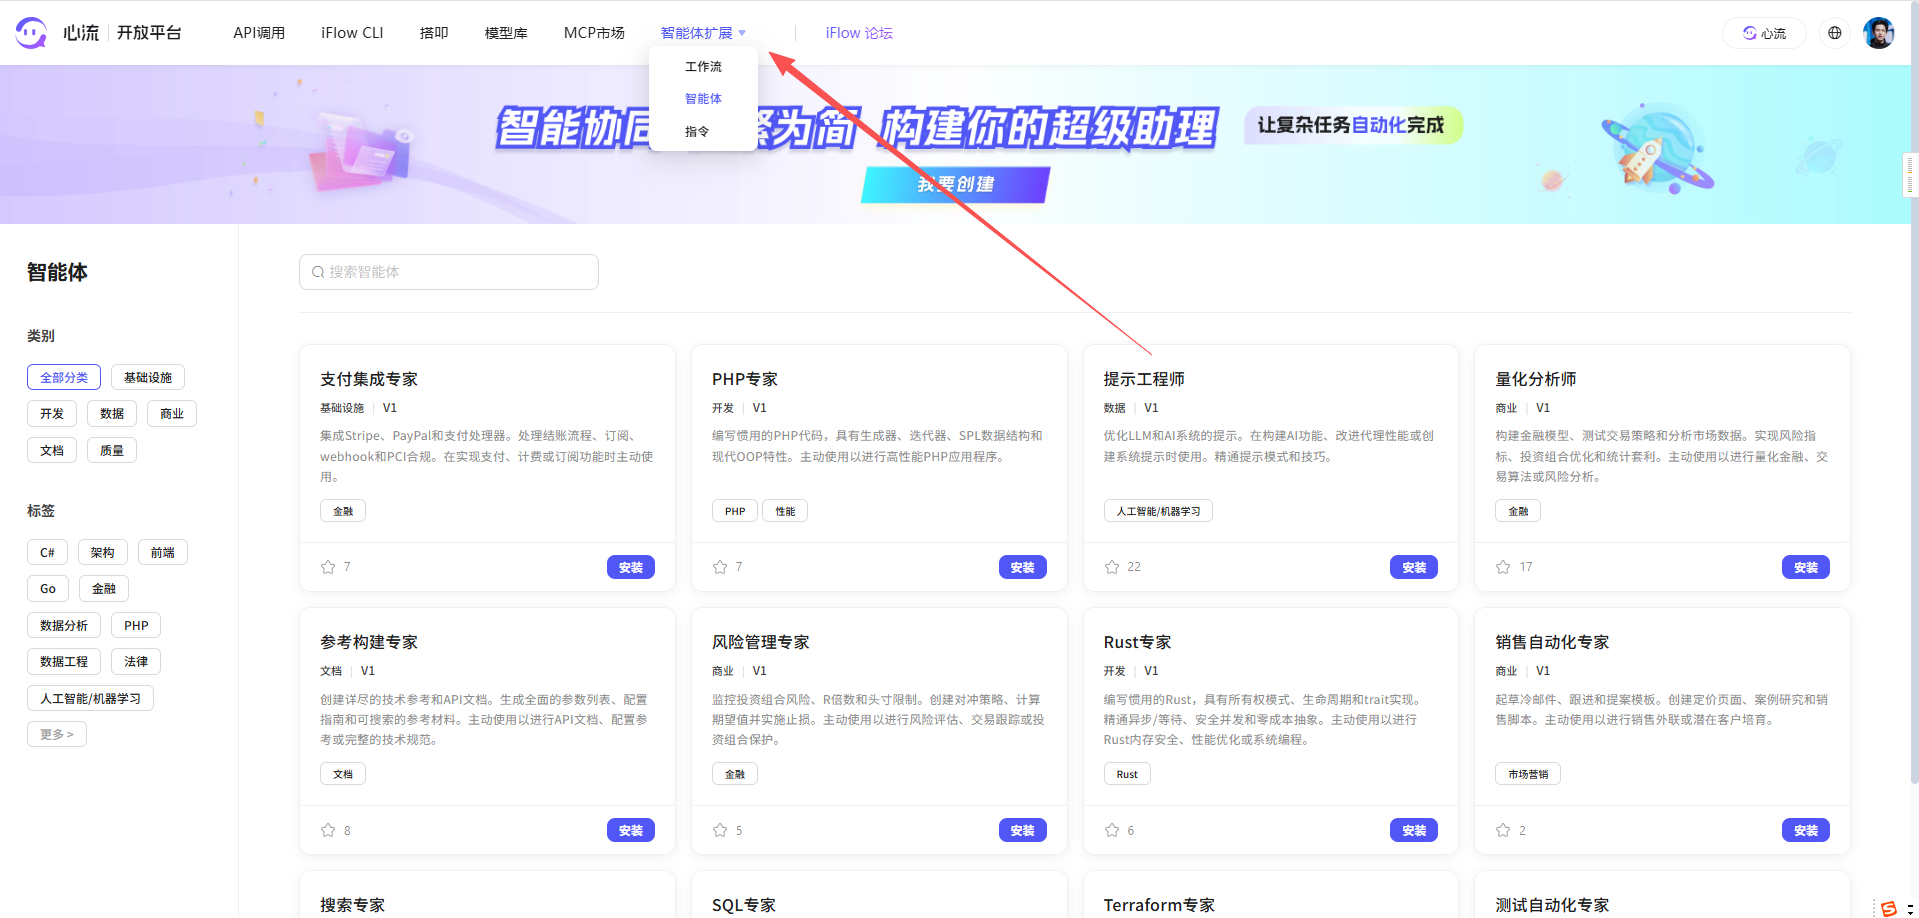Install the 风险管理专家 agent
Viewport: 1919px width, 918px height.
point(1022,830)
